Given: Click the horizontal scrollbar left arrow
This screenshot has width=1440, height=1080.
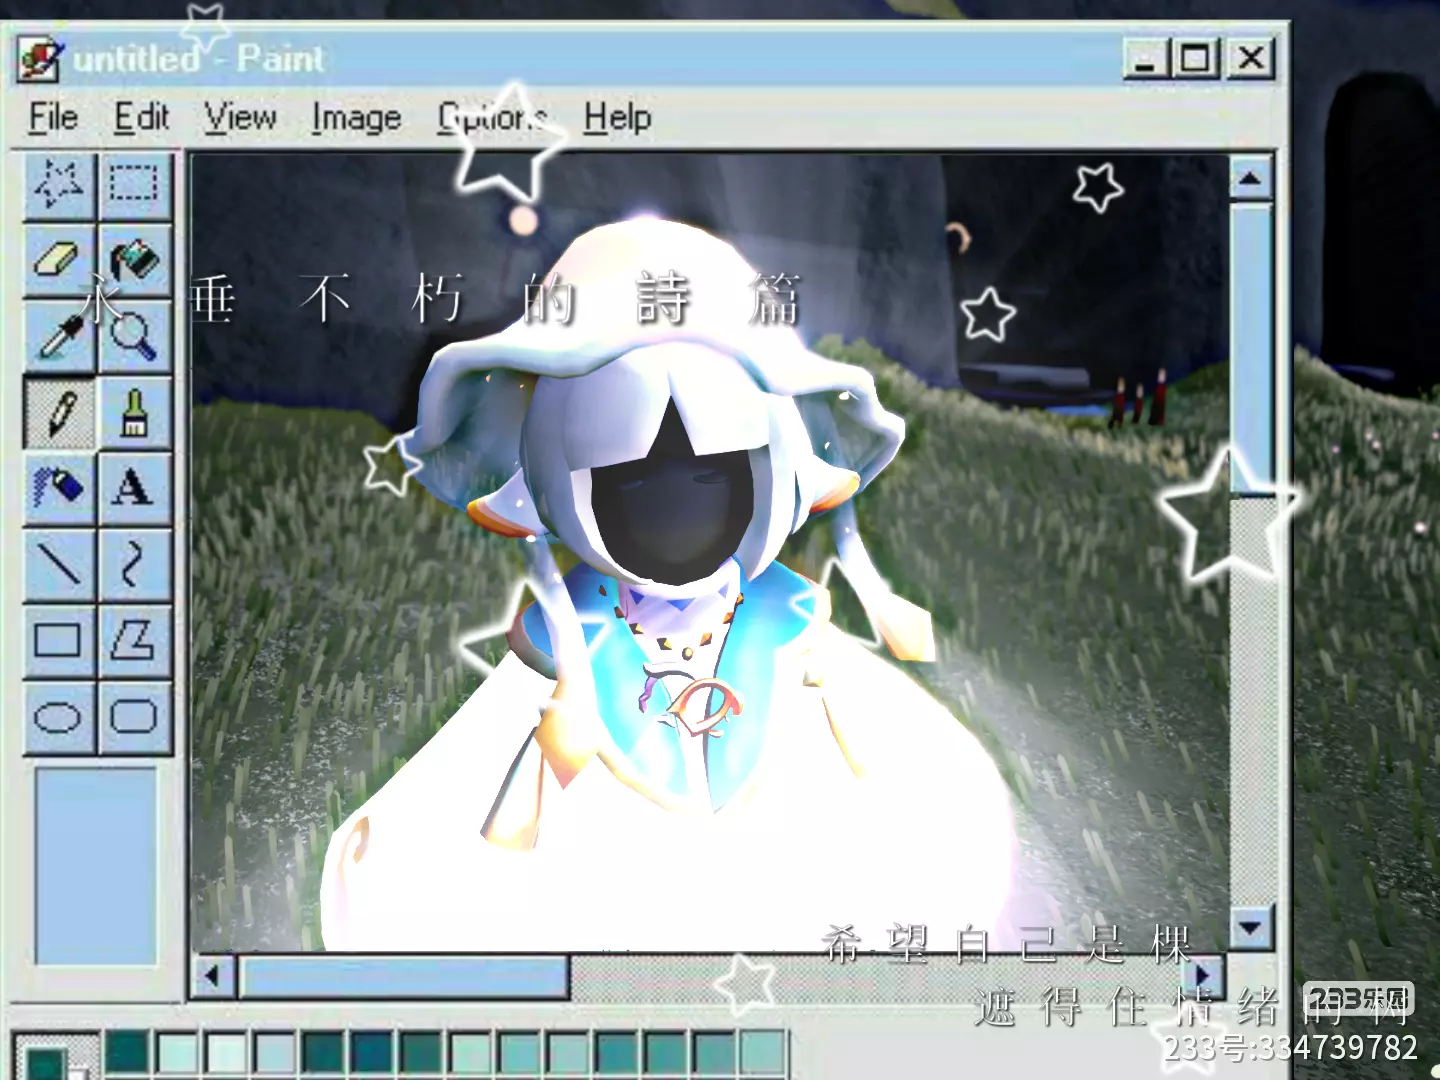Looking at the screenshot, I should 212,976.
